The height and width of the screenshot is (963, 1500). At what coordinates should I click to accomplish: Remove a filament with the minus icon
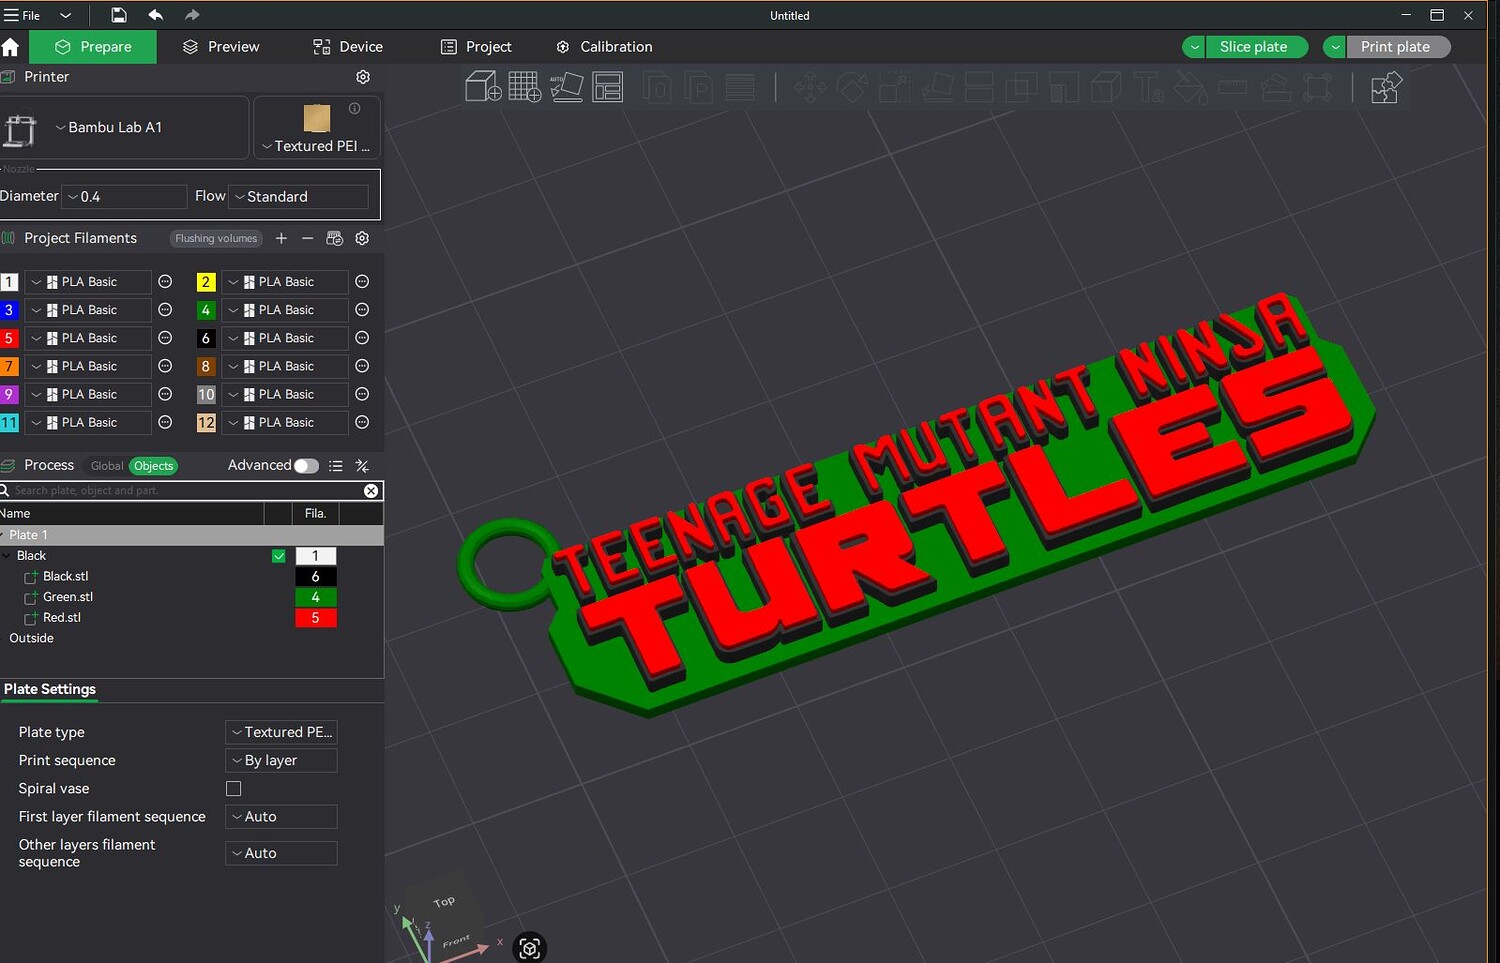tap(307, 238)
